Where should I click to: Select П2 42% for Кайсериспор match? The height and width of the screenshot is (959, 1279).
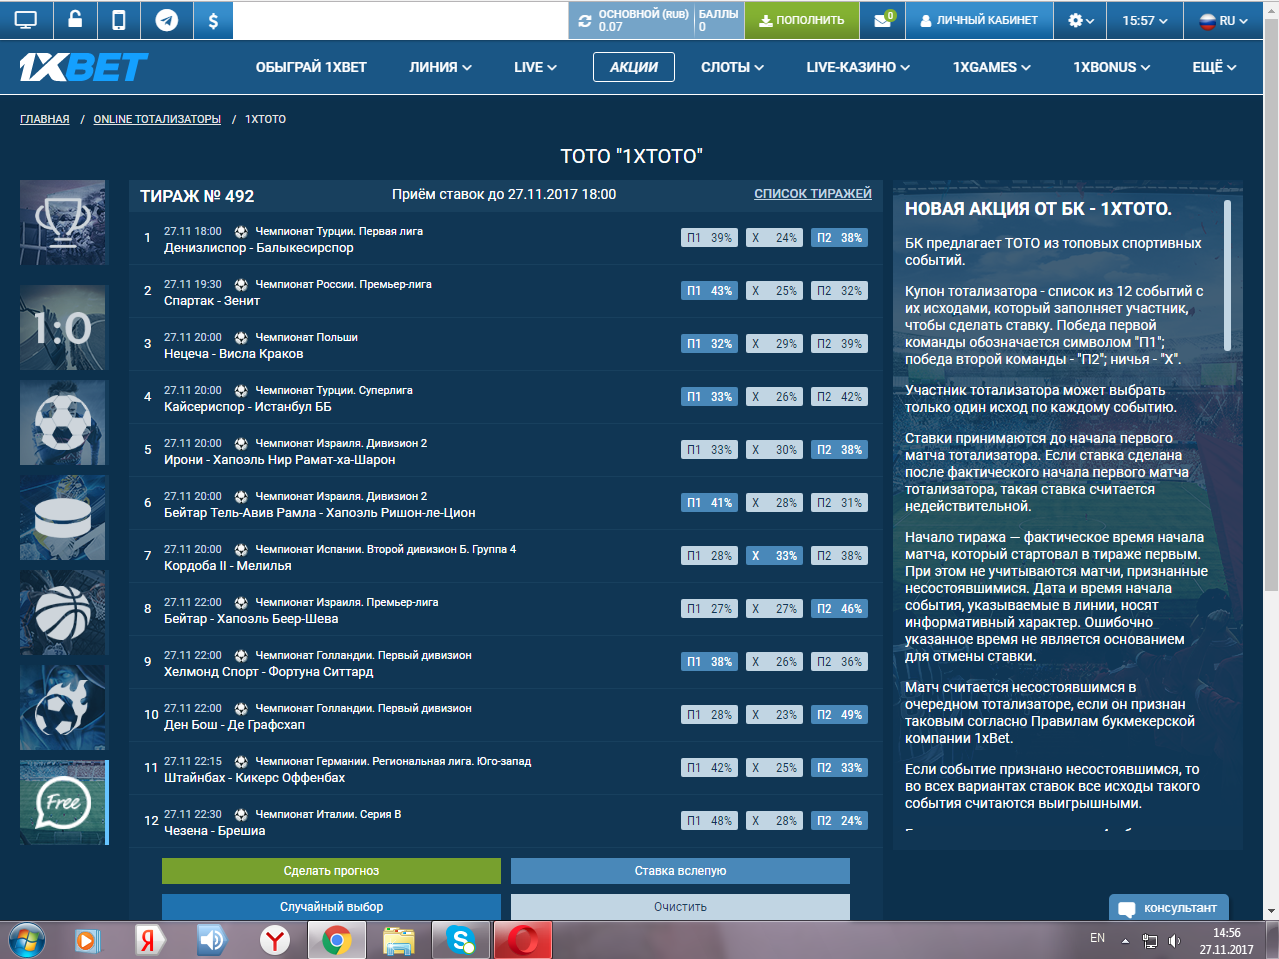839,397
